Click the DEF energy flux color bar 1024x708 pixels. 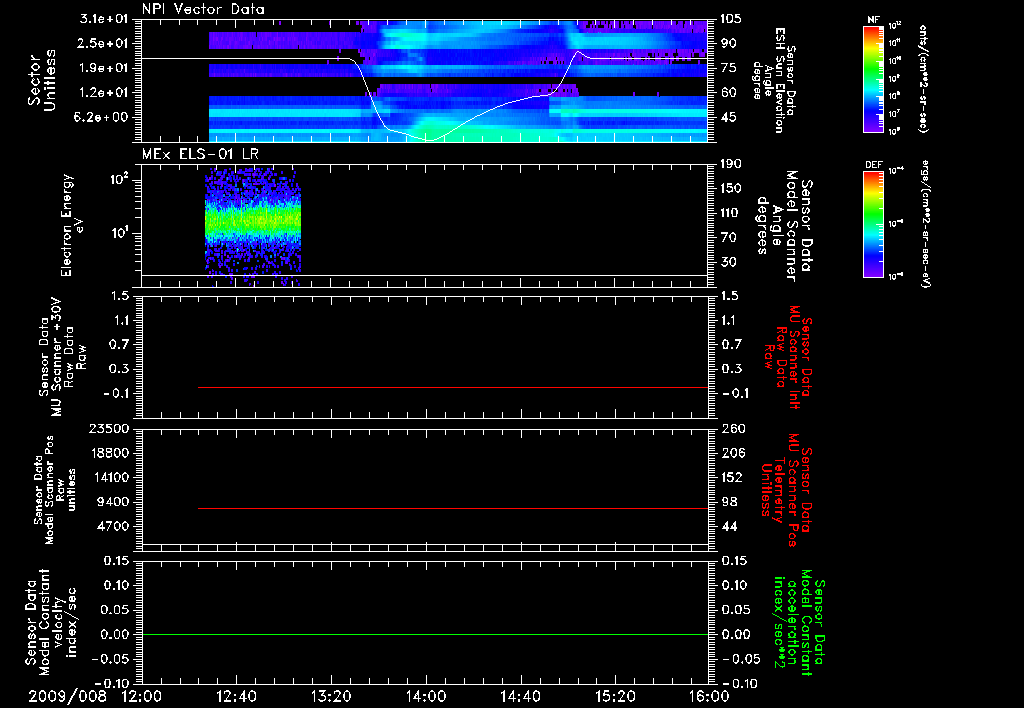(873, 223)
